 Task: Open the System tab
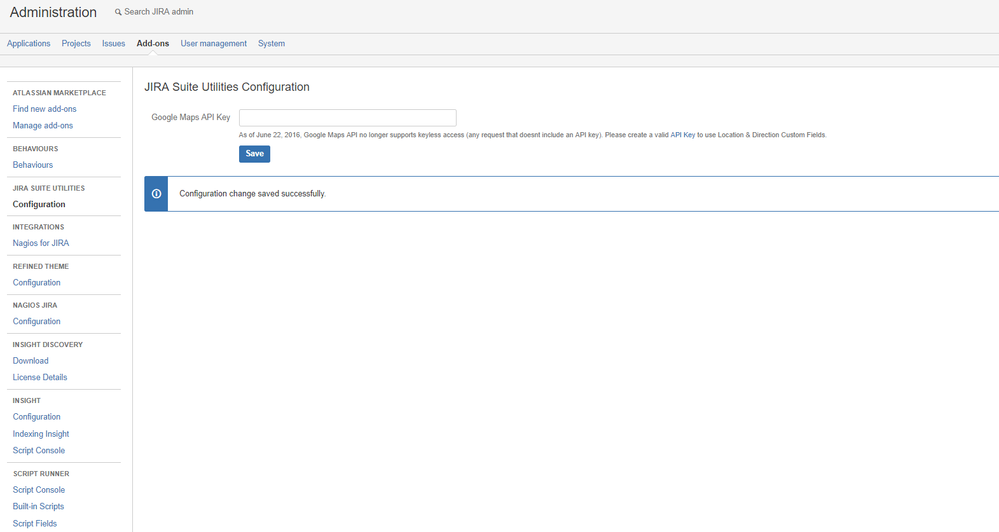tap(271, 43)
